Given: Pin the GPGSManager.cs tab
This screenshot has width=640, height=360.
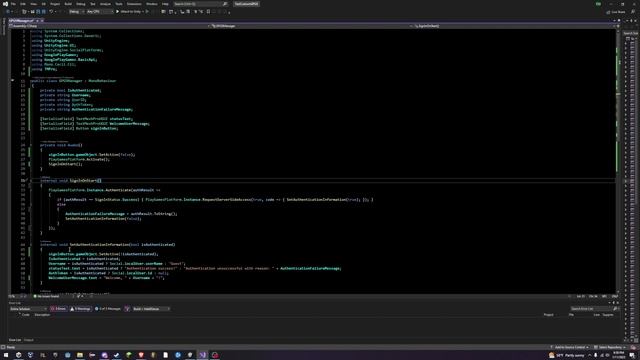Looking at the screenshot, I should pyautogui.click(x=37, y=20).
